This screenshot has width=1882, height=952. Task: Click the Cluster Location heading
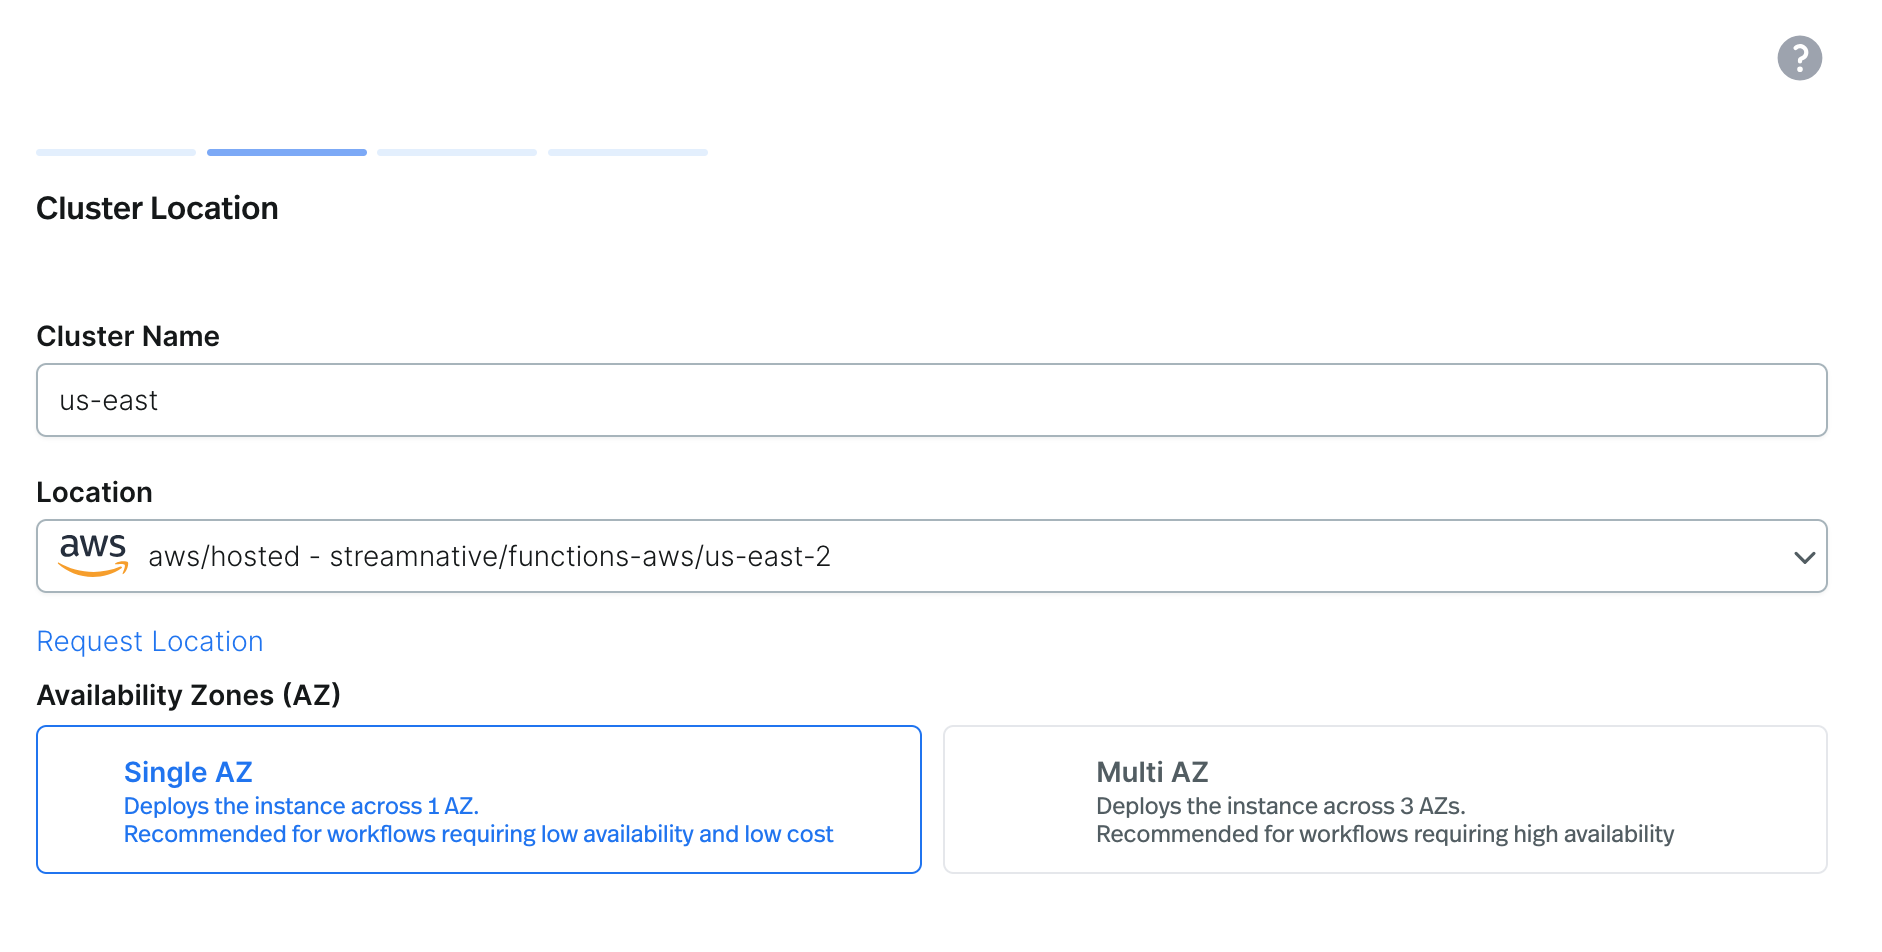(x=157, y=208)
